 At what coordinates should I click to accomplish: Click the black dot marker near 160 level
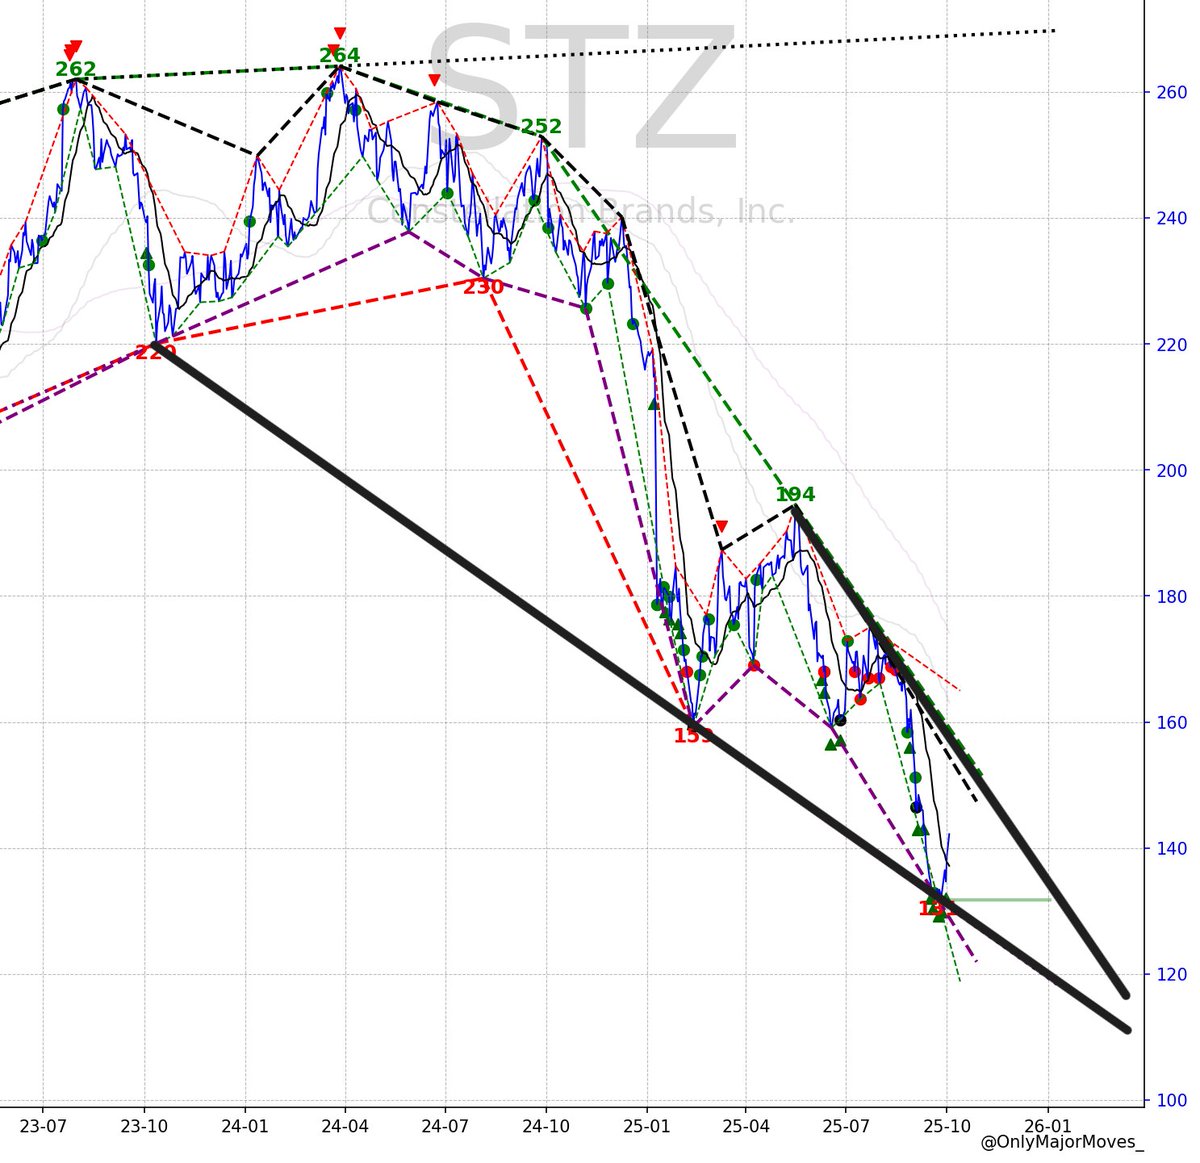840,720
